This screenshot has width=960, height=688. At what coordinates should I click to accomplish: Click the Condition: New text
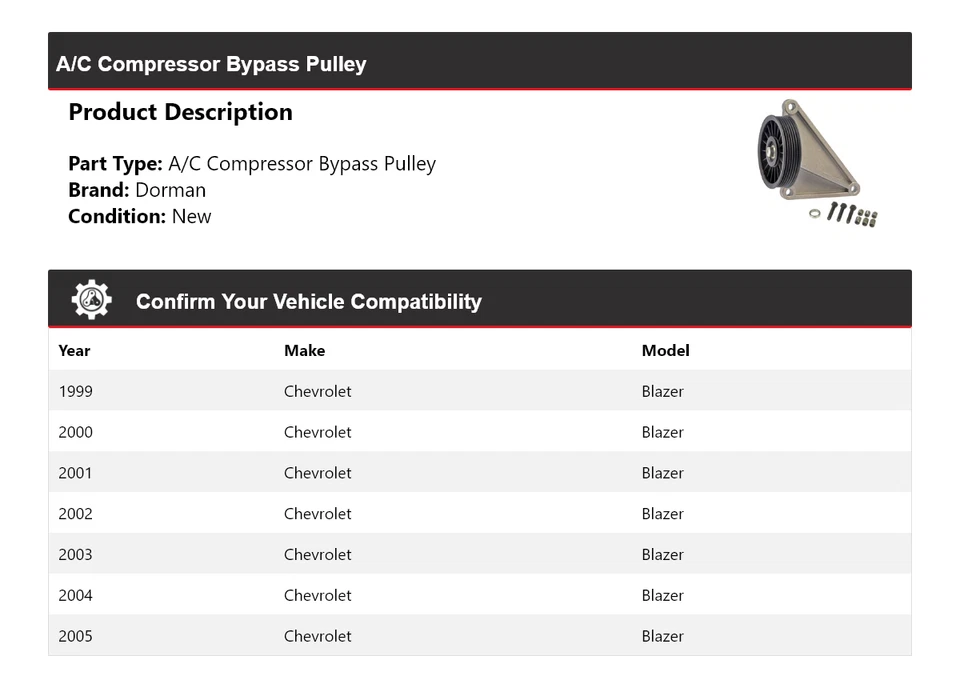(140, 216)
